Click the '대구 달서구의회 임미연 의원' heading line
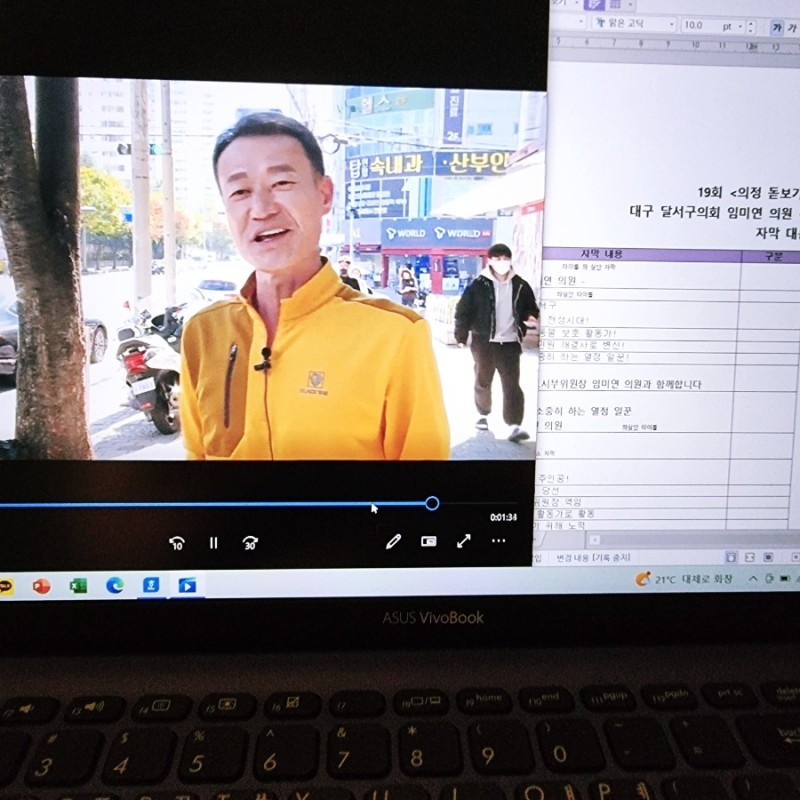This screenshot has height=800, width=800. (x=711, y=212)
